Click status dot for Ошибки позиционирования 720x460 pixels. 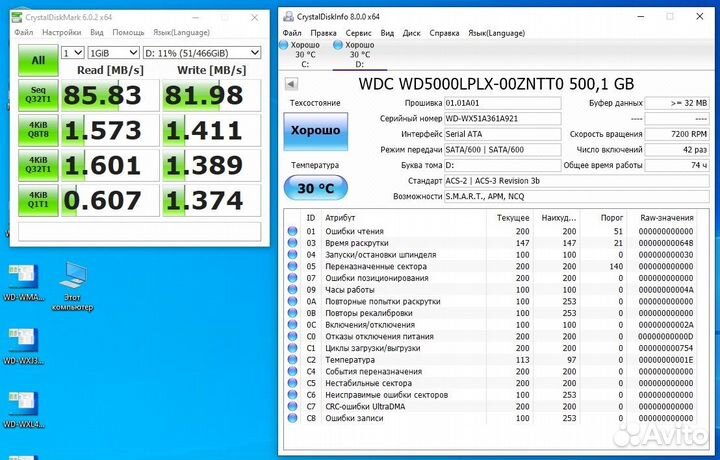point(292,278)
